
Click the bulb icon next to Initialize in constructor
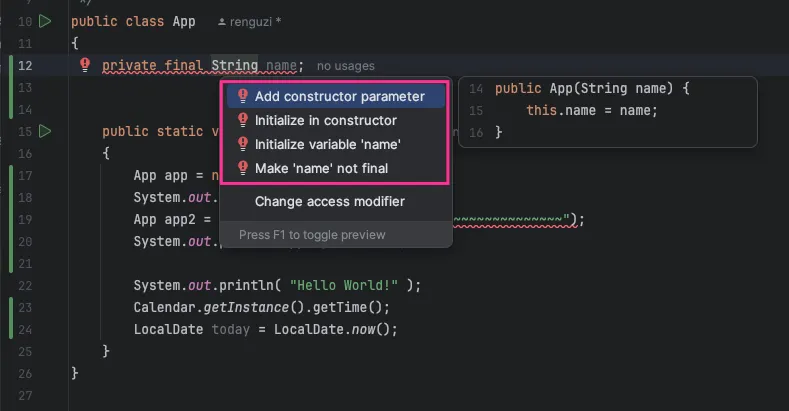click(242, 121)
